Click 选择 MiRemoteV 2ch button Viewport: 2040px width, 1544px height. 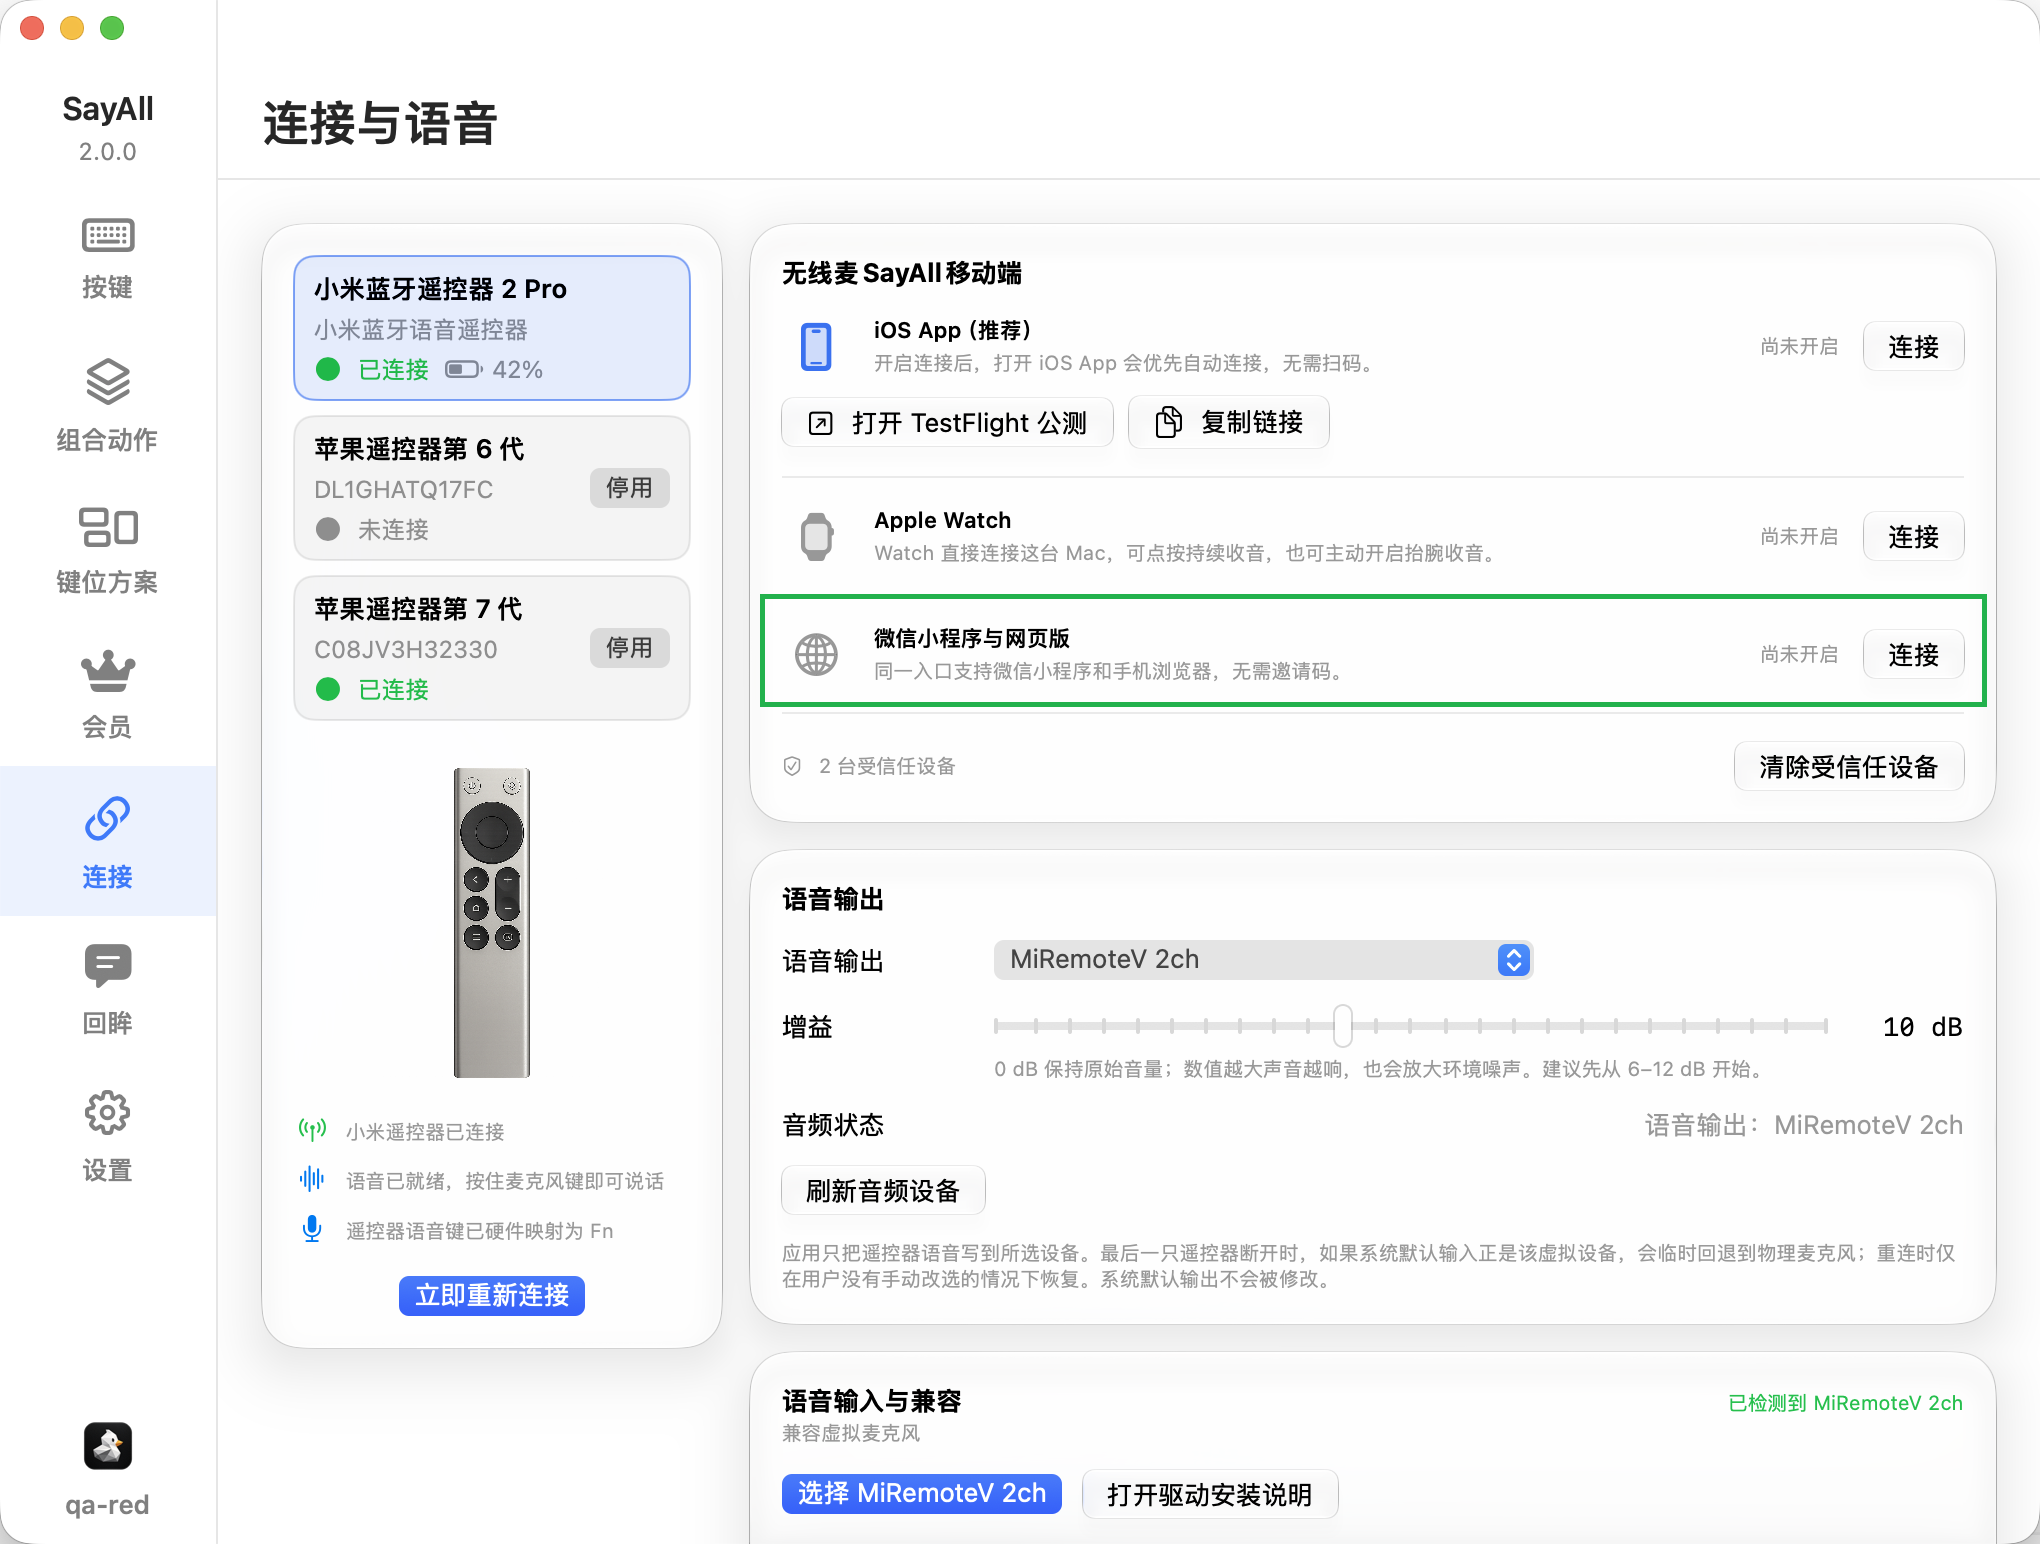(922, 1493)
